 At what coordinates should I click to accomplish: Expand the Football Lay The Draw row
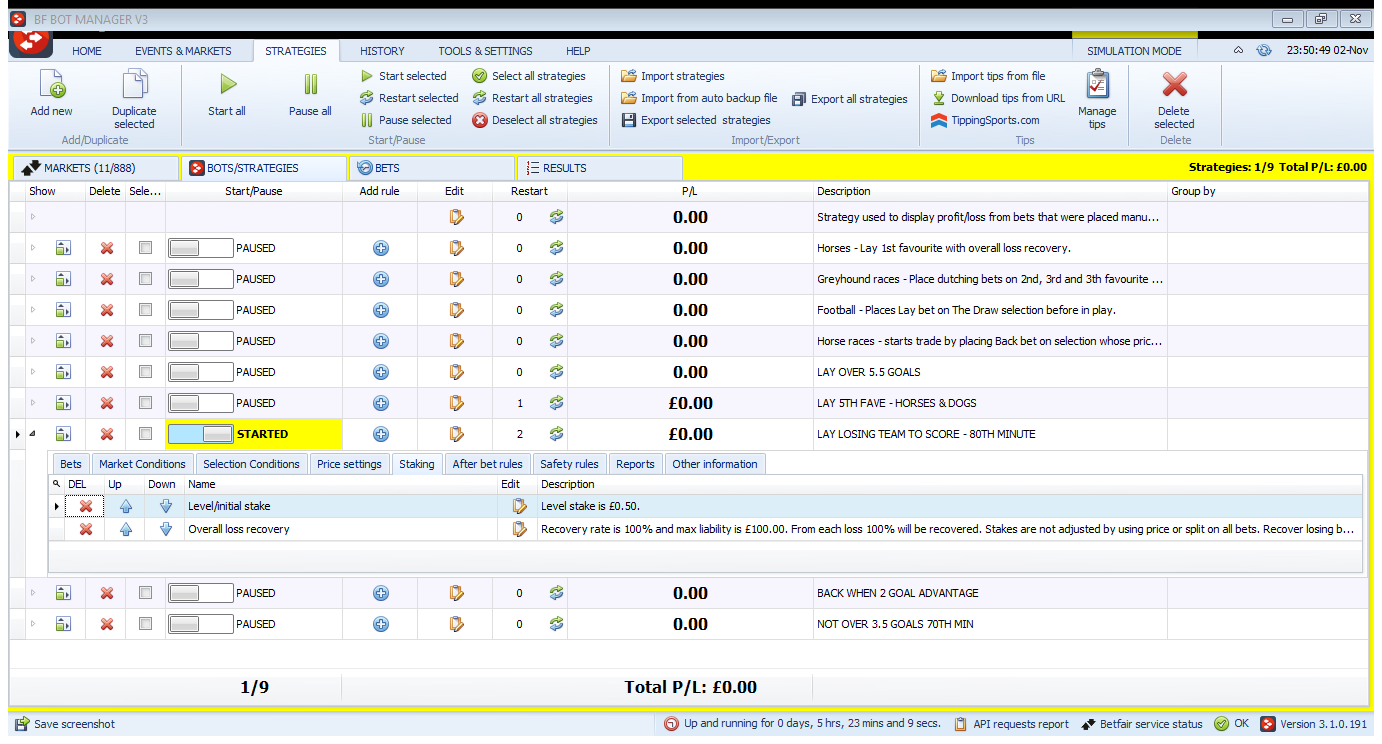[x=32, y=310]
